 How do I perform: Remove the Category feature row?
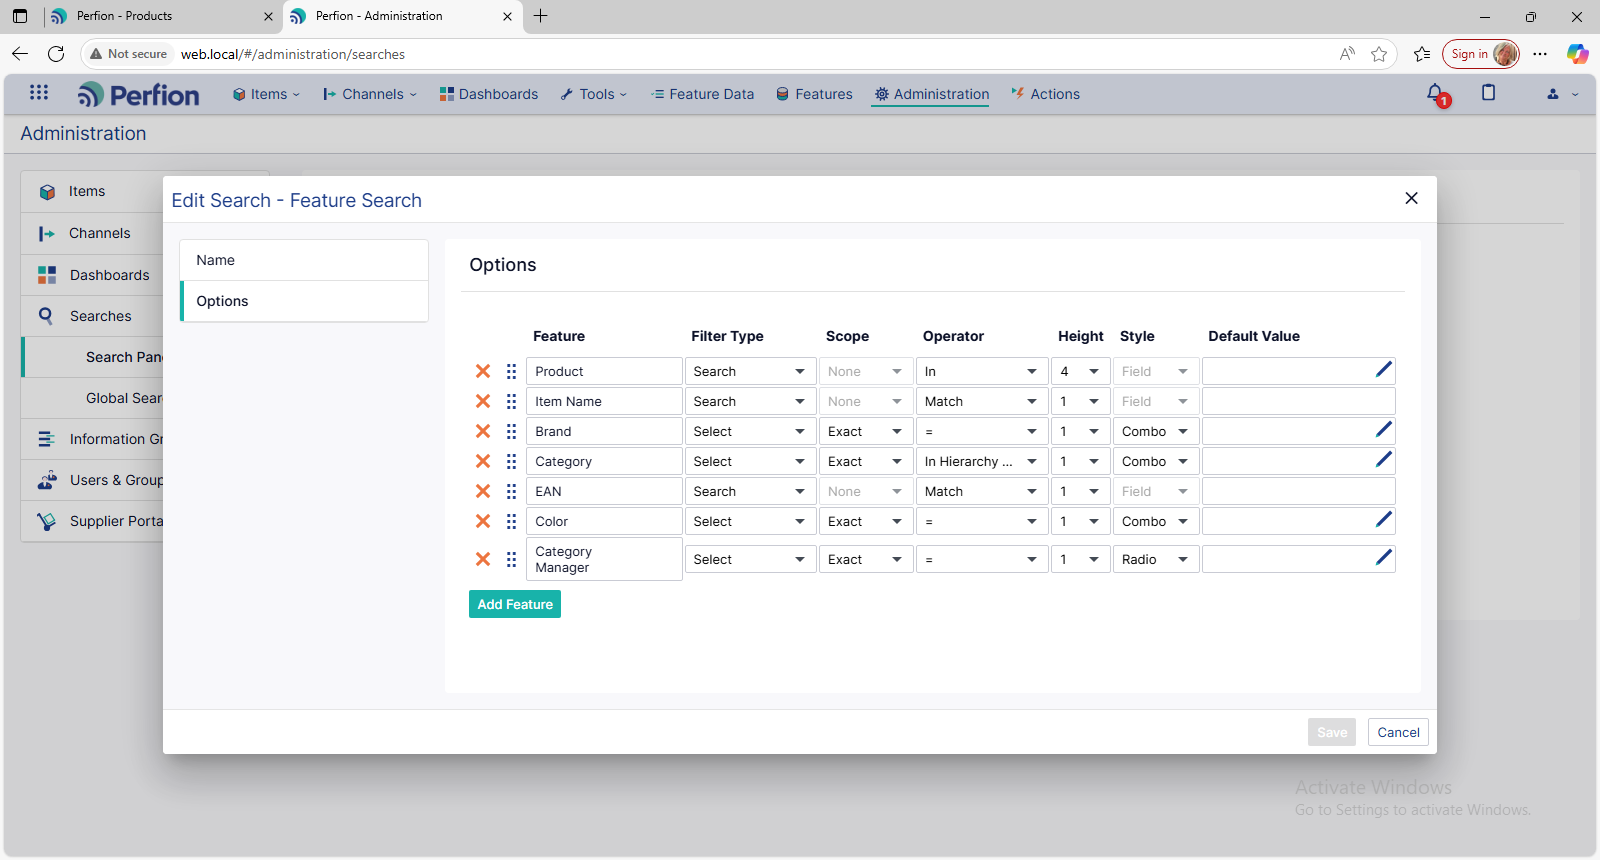(483, 461)
